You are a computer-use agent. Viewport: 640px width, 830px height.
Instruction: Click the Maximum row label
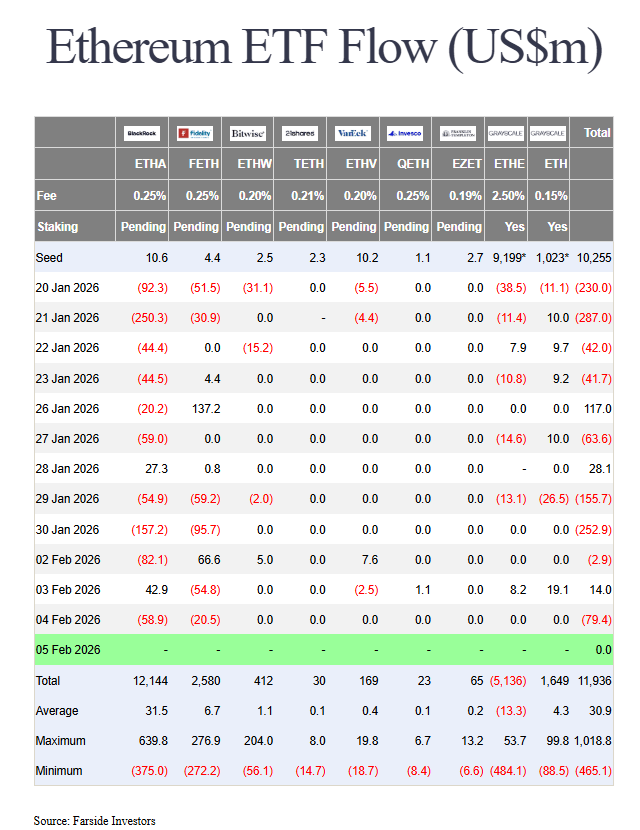(x=61, y=741)
